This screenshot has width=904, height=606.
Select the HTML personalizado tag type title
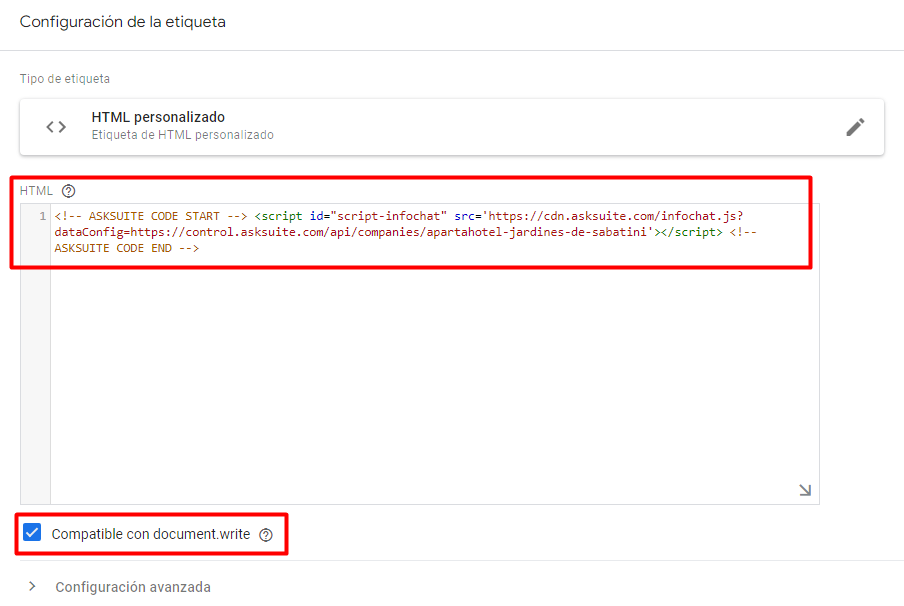[x=158, y=117]
